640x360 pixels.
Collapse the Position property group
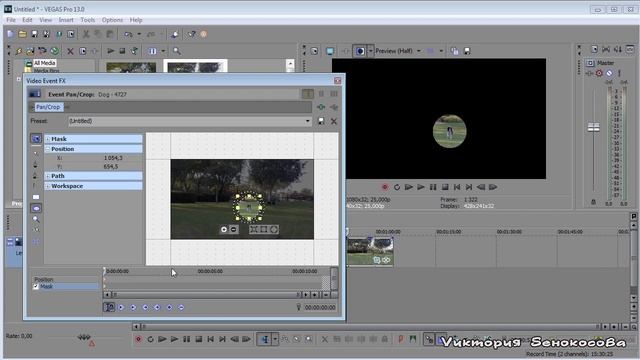pos(48,149)
